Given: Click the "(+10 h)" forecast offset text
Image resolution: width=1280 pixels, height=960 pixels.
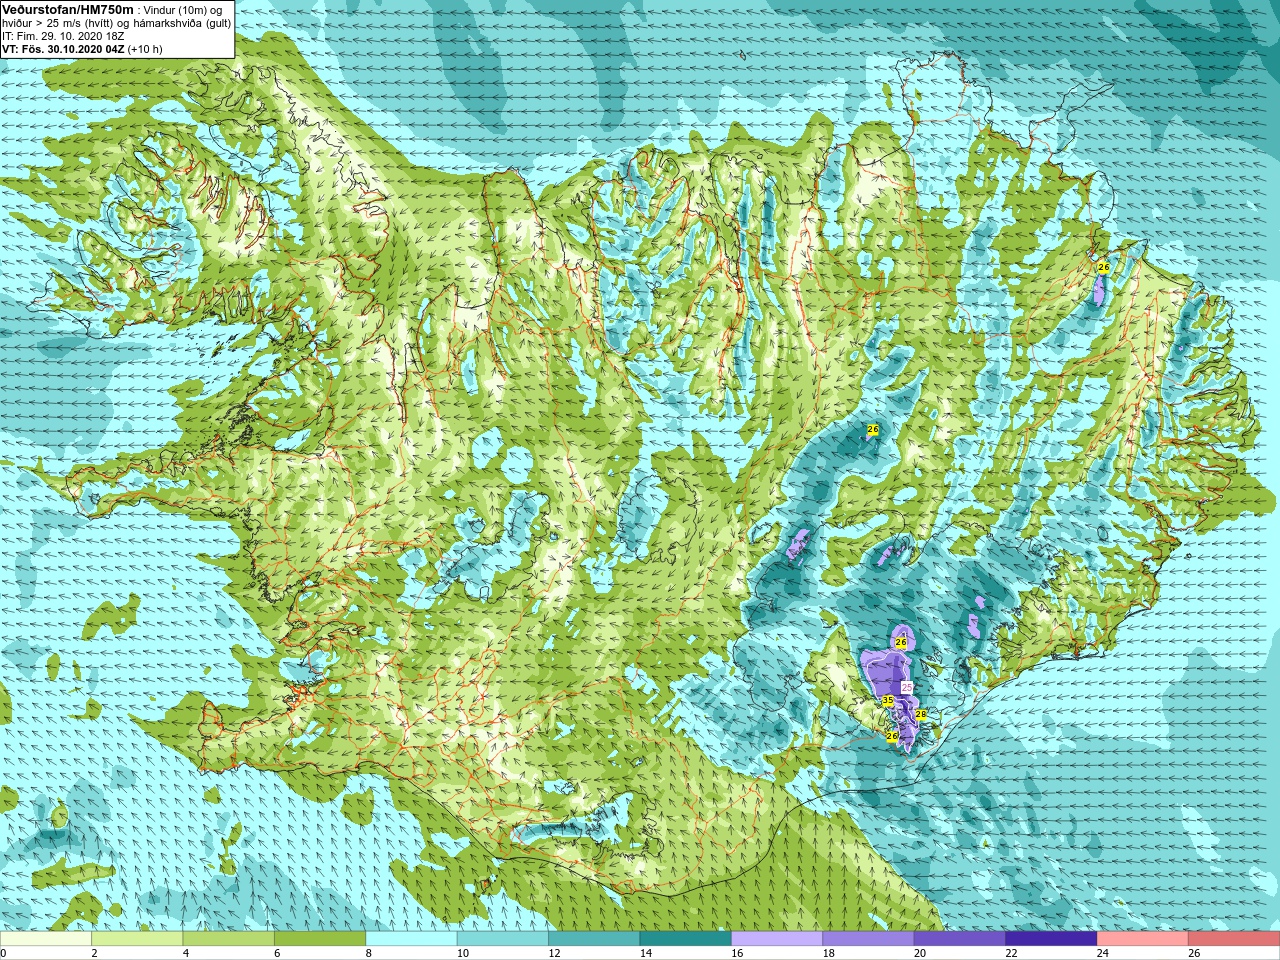Looking at the screenshot, I should tap(145, 49).
